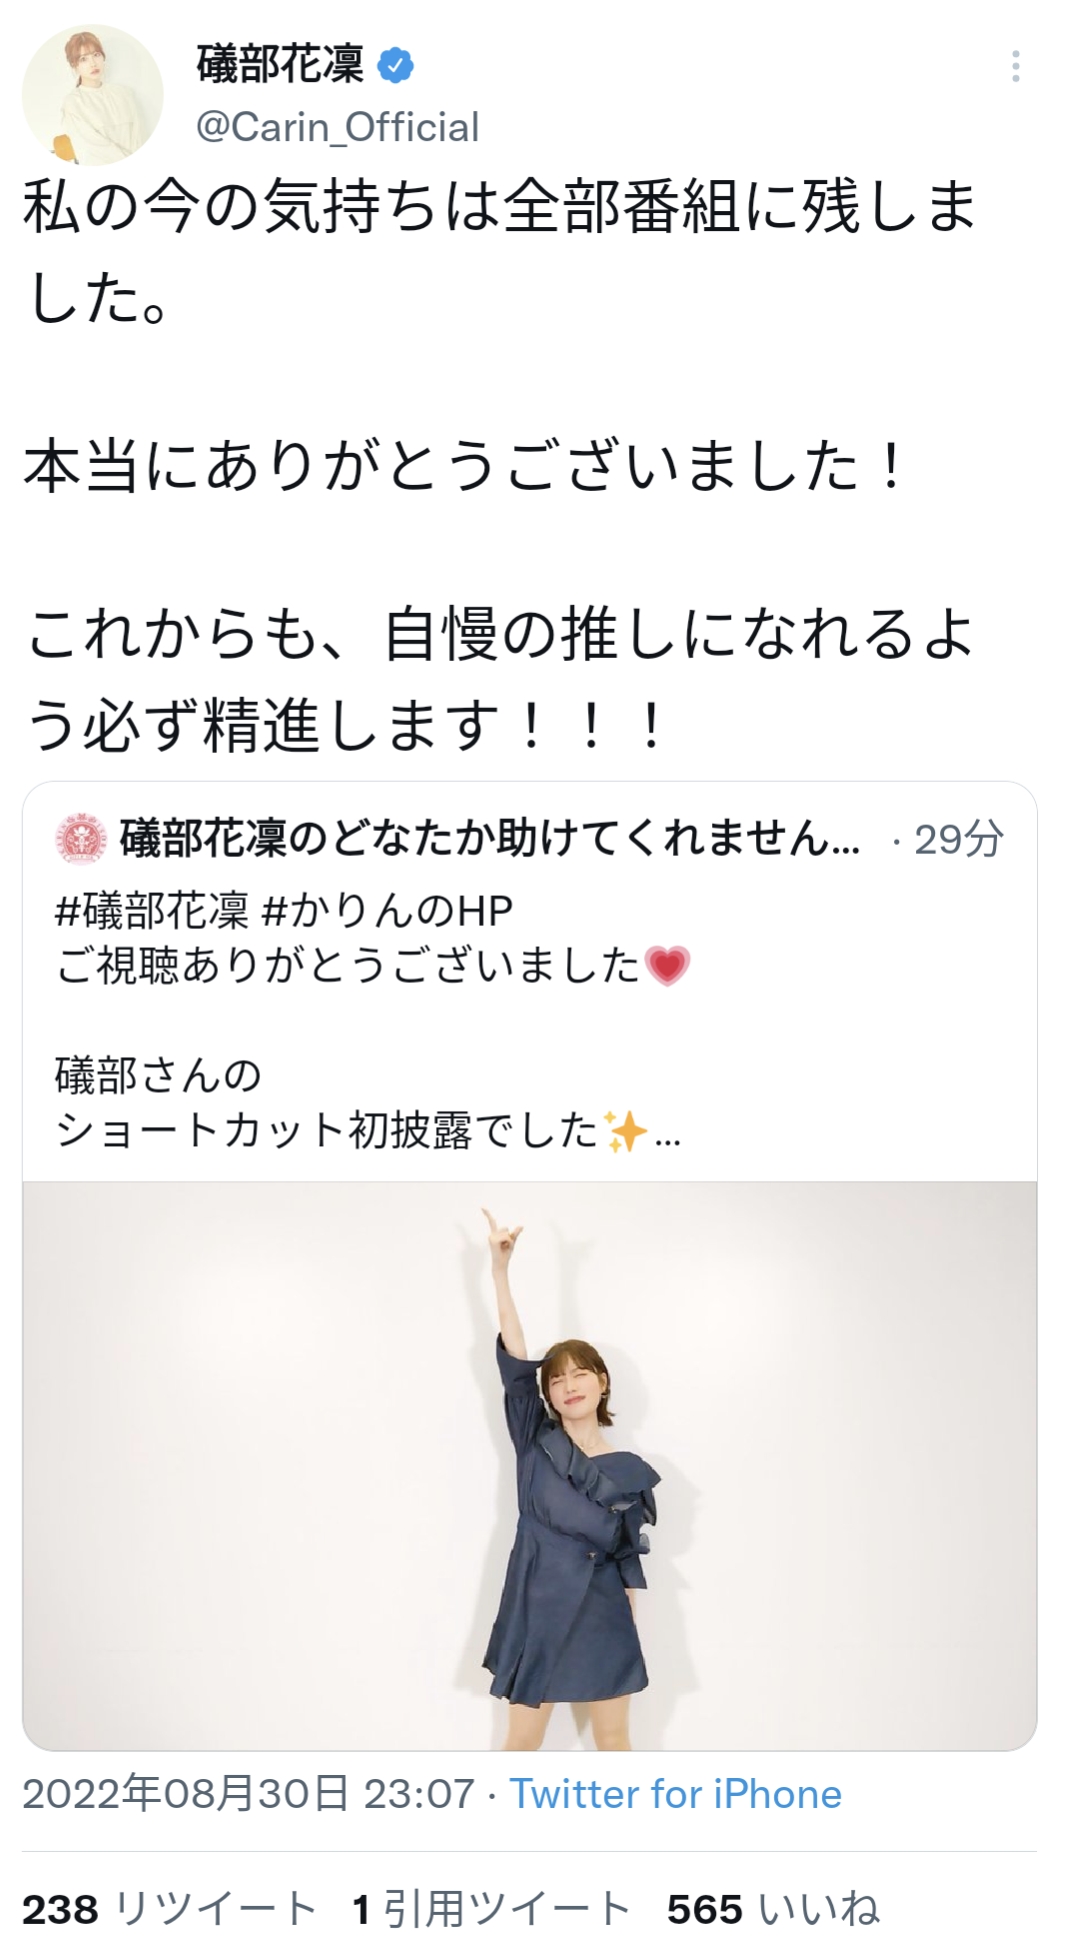Click the quoted tweet's 29分 timestamp

[959, 838]
